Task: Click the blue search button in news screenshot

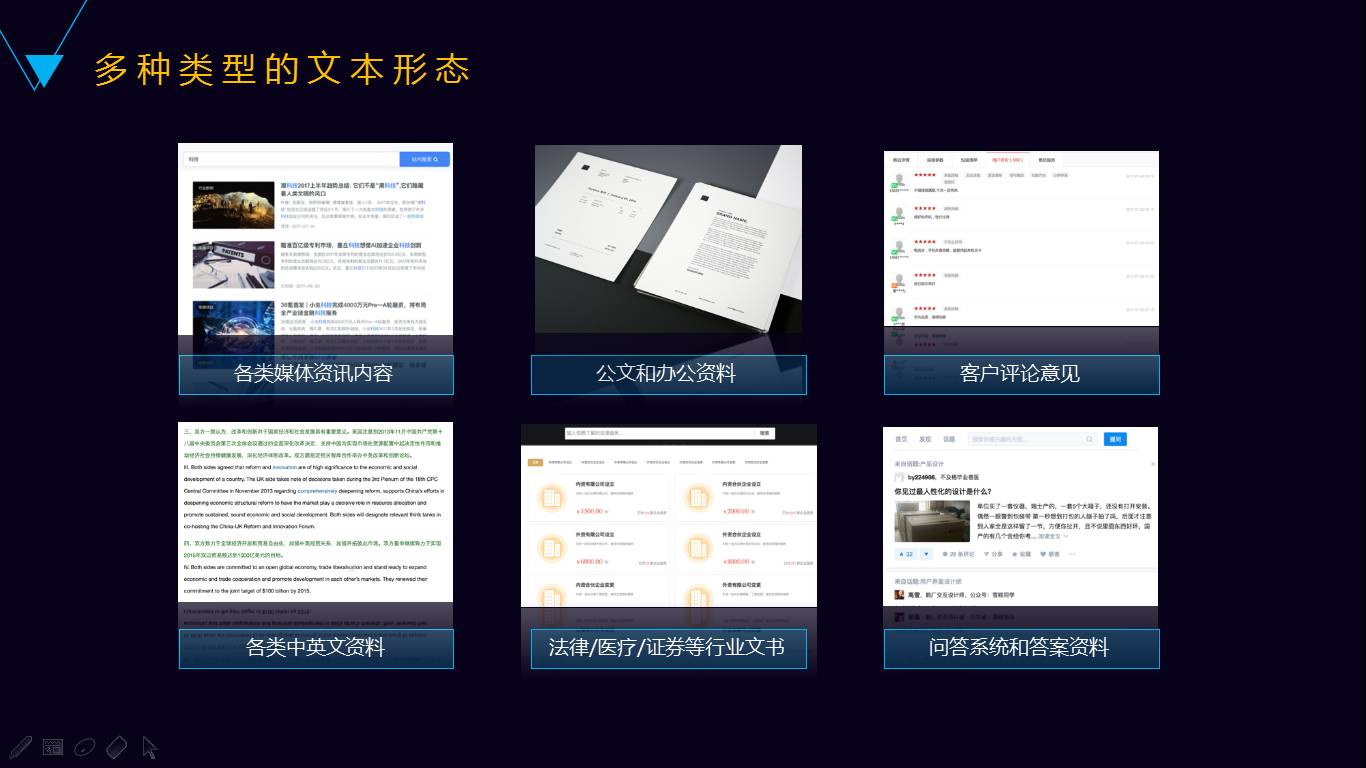Action: (x=424, y=159)
